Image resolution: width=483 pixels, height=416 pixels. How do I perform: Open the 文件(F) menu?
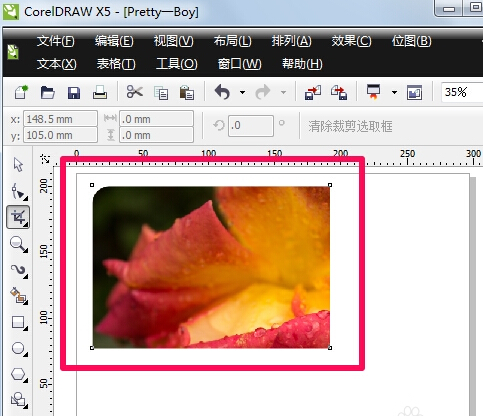pyautogui.click(x=56, y=41)
